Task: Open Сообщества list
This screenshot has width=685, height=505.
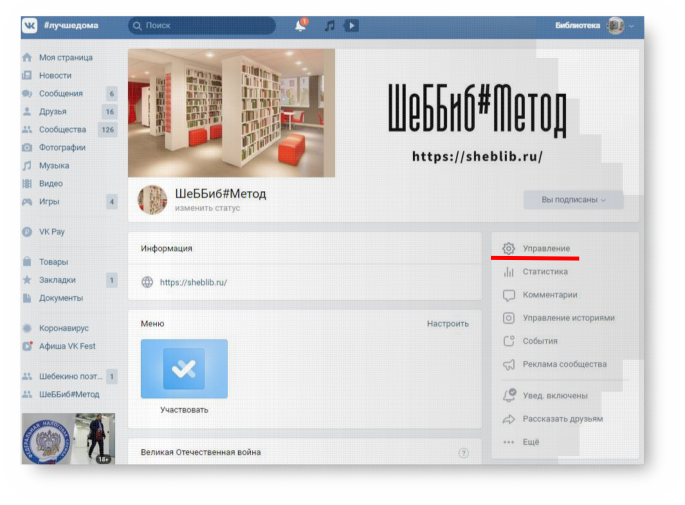Action: pos(62,129)
